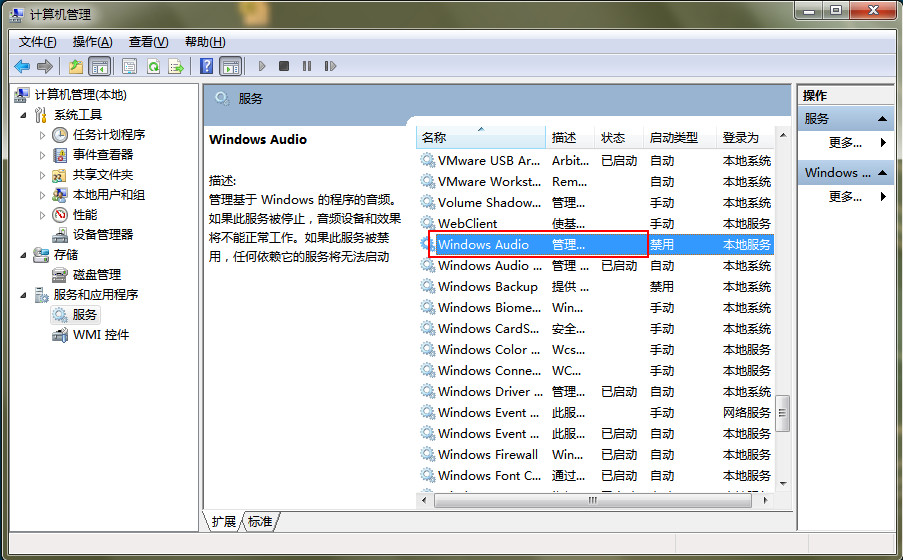Expand the 共享文件夹 branch arrow

point(42,175)
